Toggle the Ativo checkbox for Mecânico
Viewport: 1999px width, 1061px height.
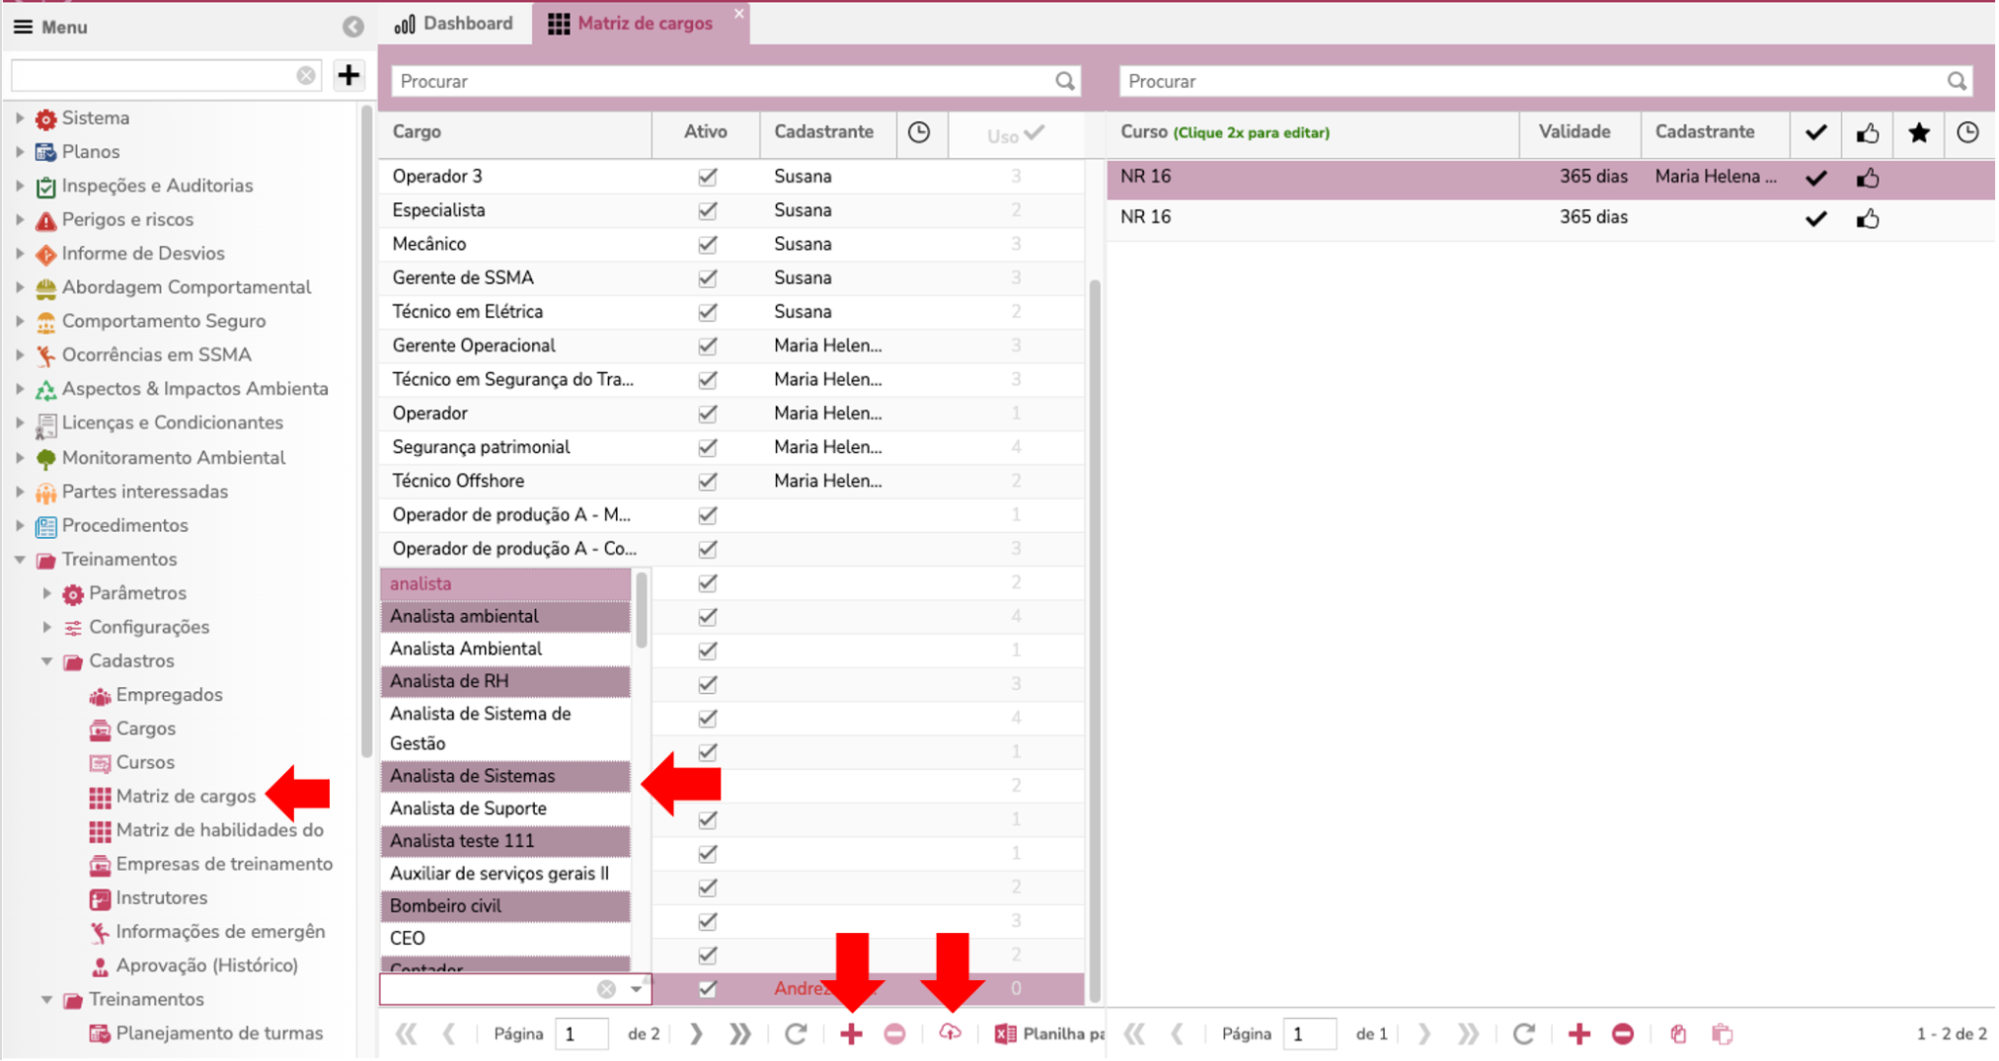(707, 244)
